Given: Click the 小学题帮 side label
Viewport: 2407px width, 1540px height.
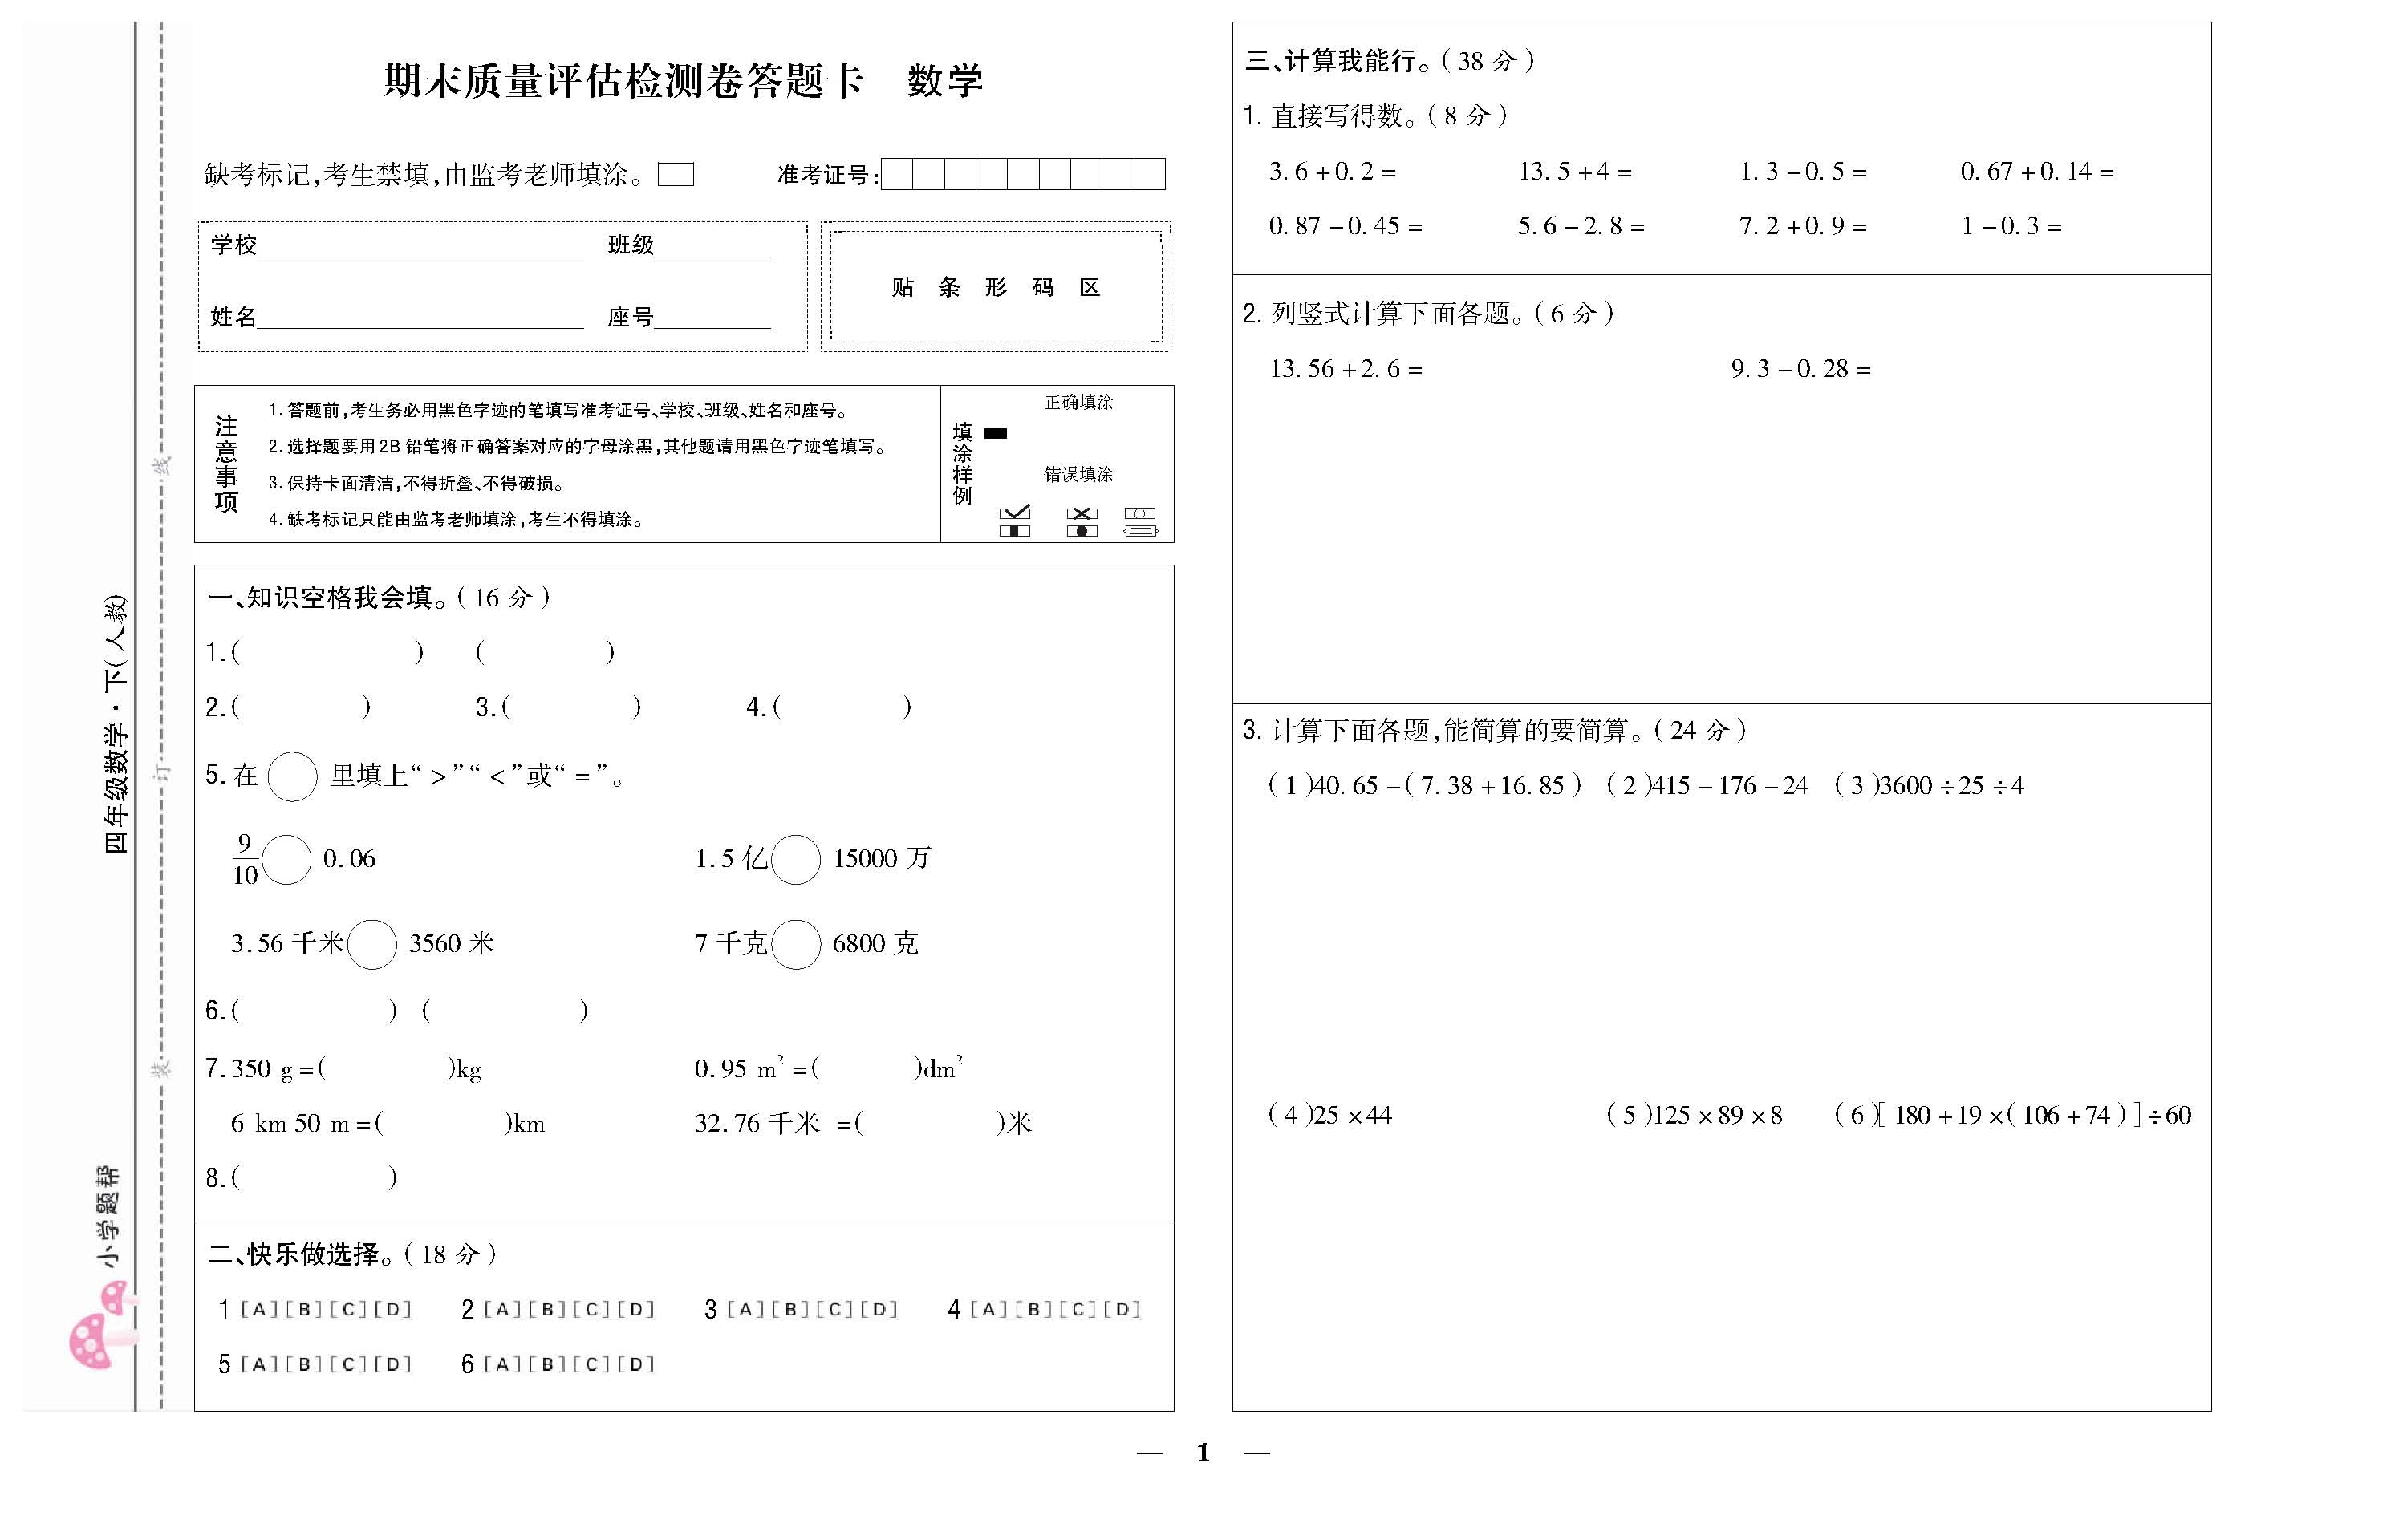Looking at the screenshot, I should (107, 1216).
